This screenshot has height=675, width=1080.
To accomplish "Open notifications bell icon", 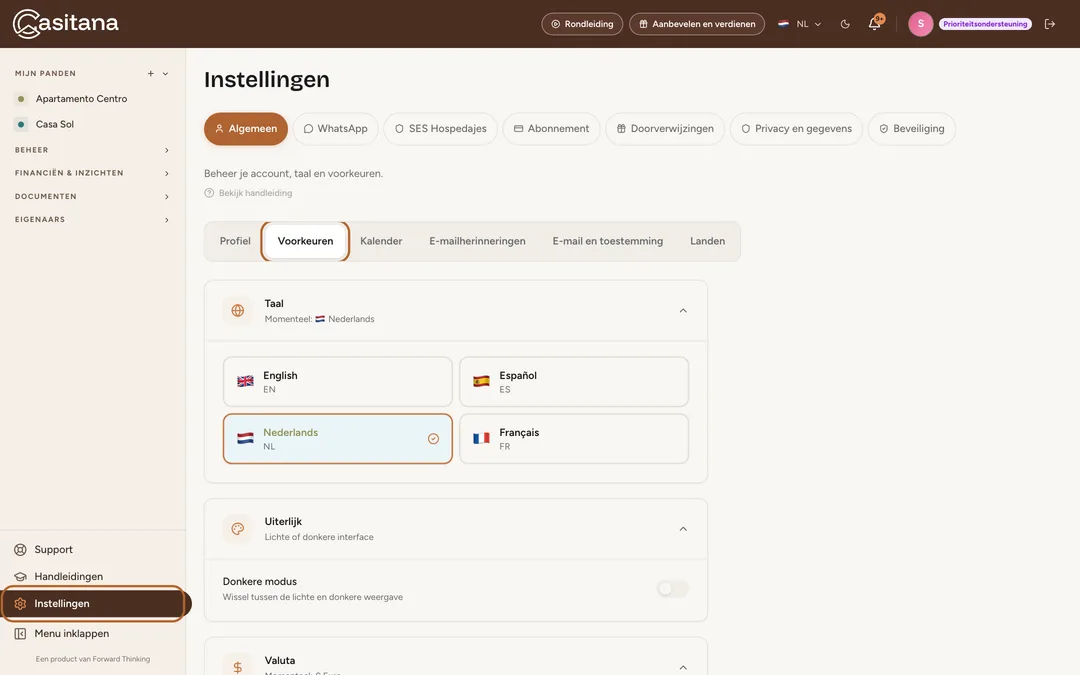I will coord(875,23).
